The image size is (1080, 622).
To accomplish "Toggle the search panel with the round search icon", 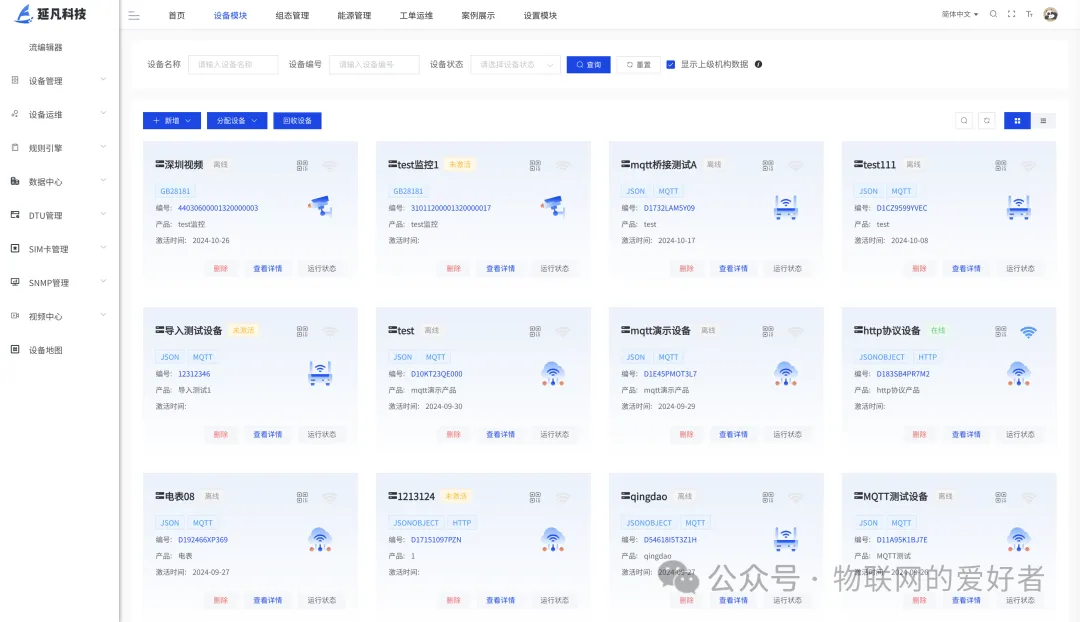I will coord(964,121).
